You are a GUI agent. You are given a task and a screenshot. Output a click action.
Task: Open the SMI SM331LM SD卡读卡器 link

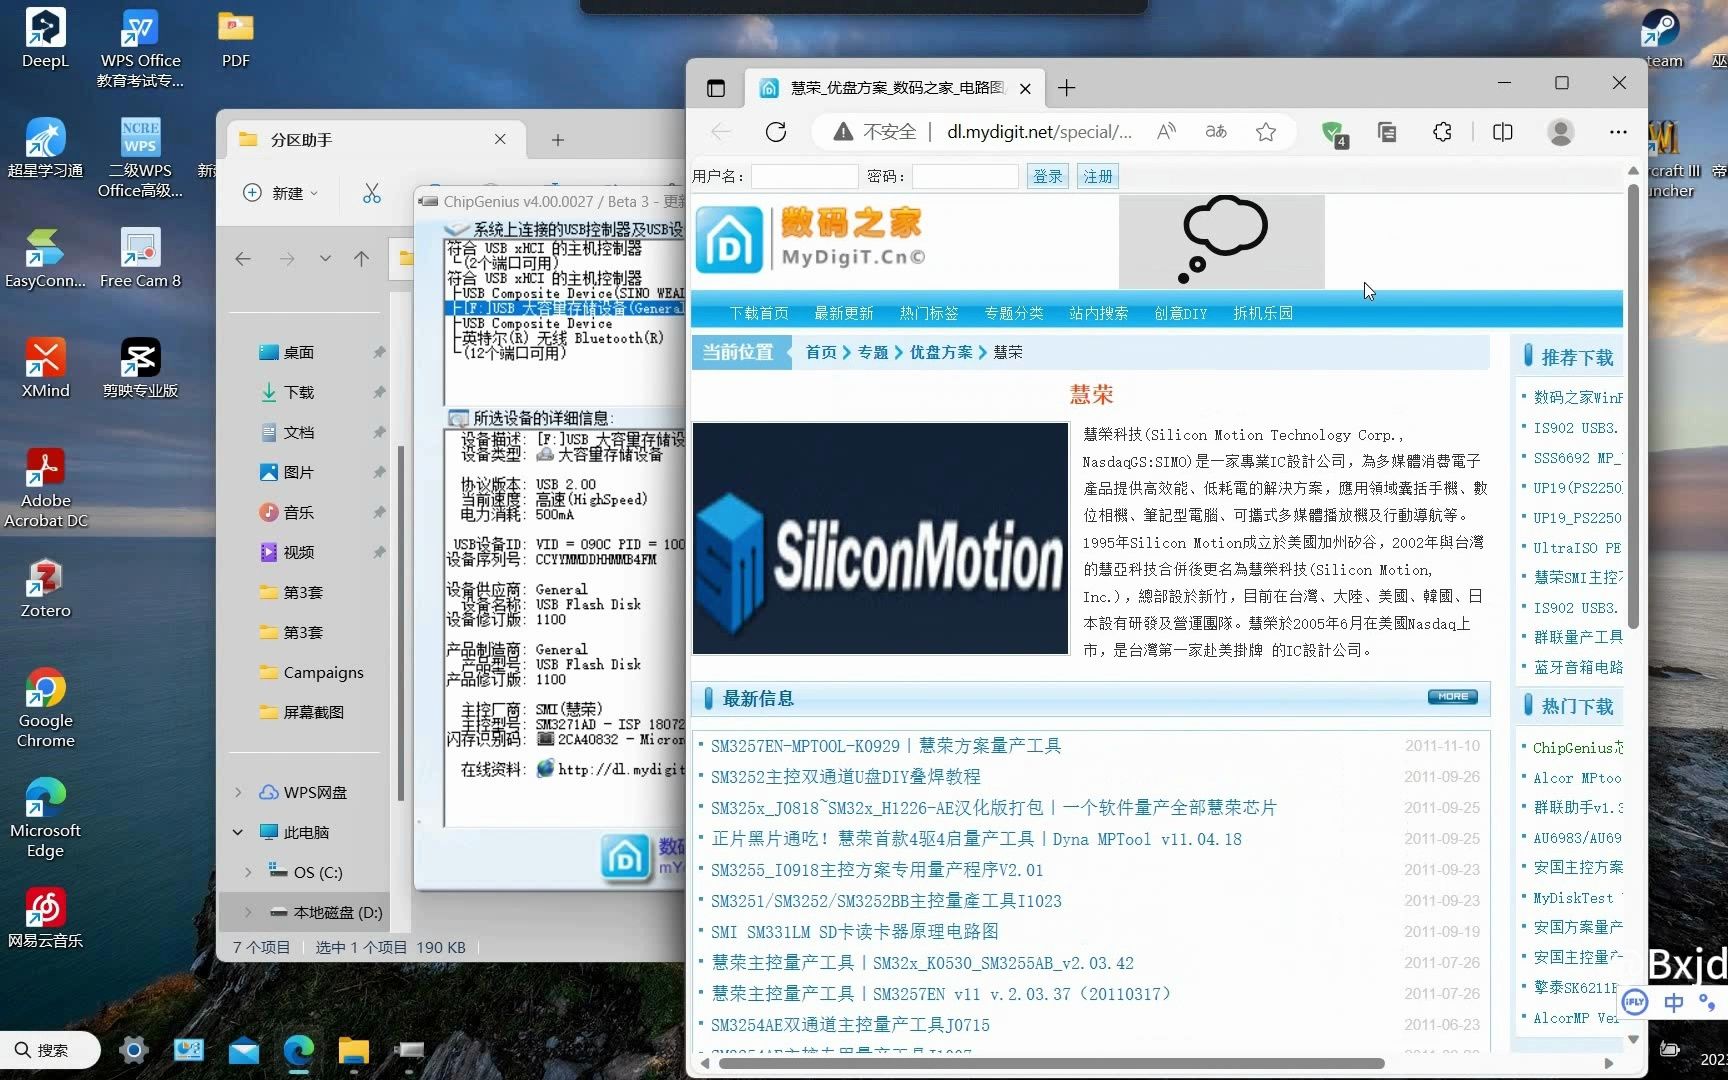855,931
